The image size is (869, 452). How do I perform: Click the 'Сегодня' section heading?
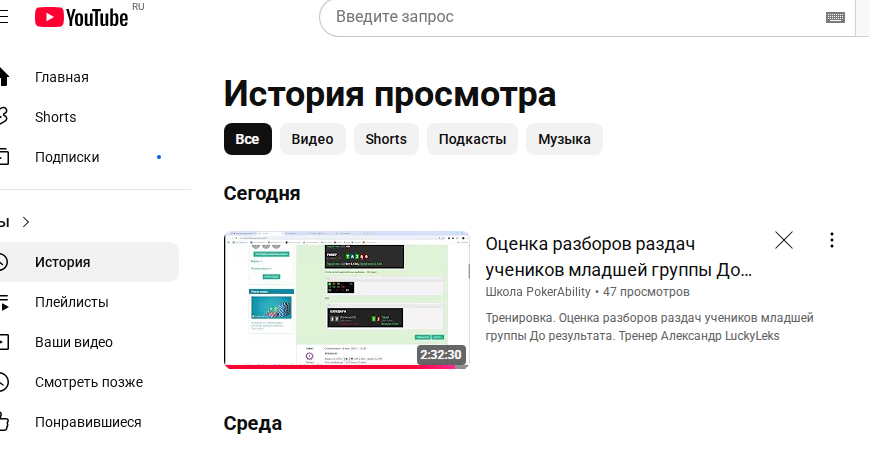[x=262, y=193]
